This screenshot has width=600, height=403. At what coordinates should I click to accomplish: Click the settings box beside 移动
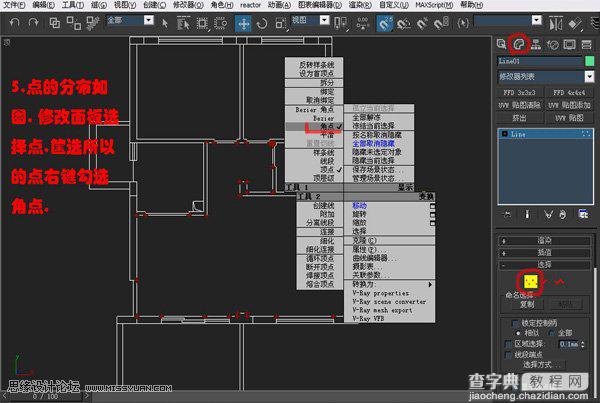432,206
